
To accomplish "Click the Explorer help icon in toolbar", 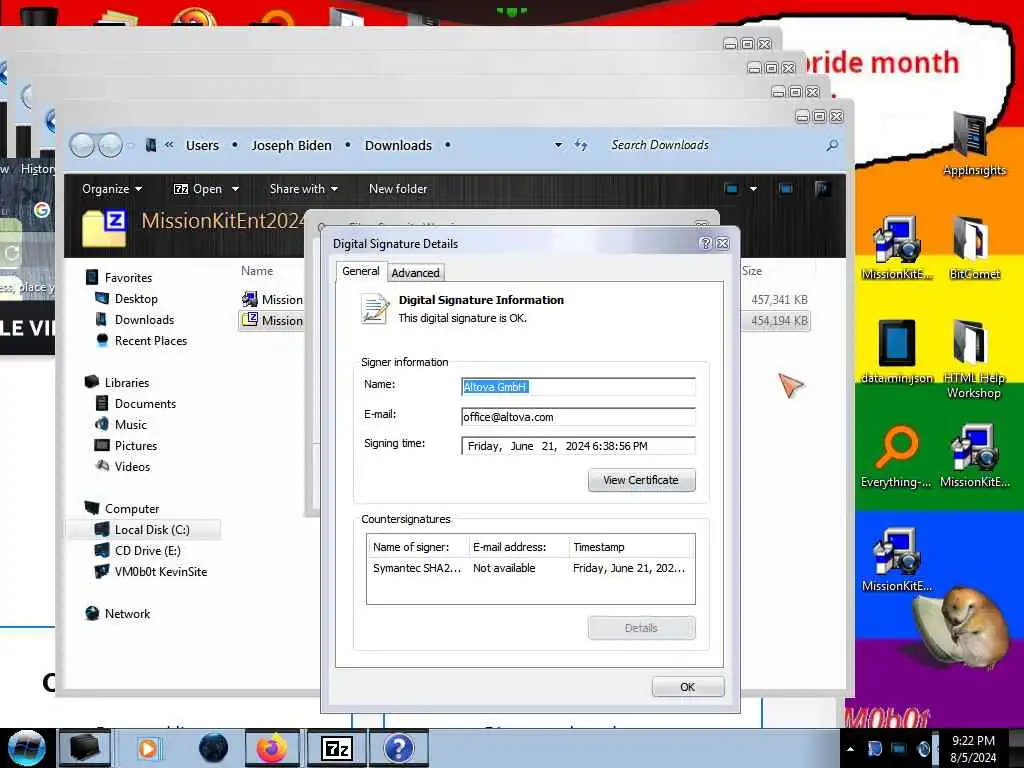I will [x=822, y=189].
